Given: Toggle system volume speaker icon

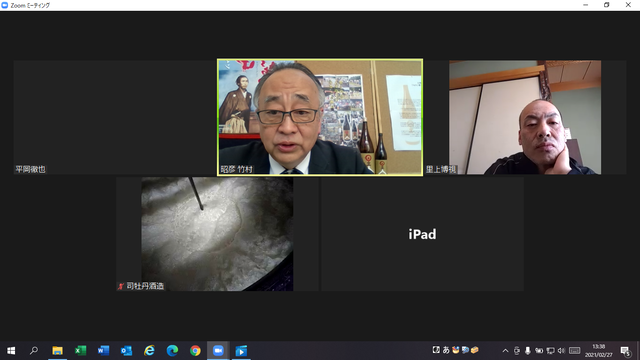Looking at the screenshot, I should 561,351.
